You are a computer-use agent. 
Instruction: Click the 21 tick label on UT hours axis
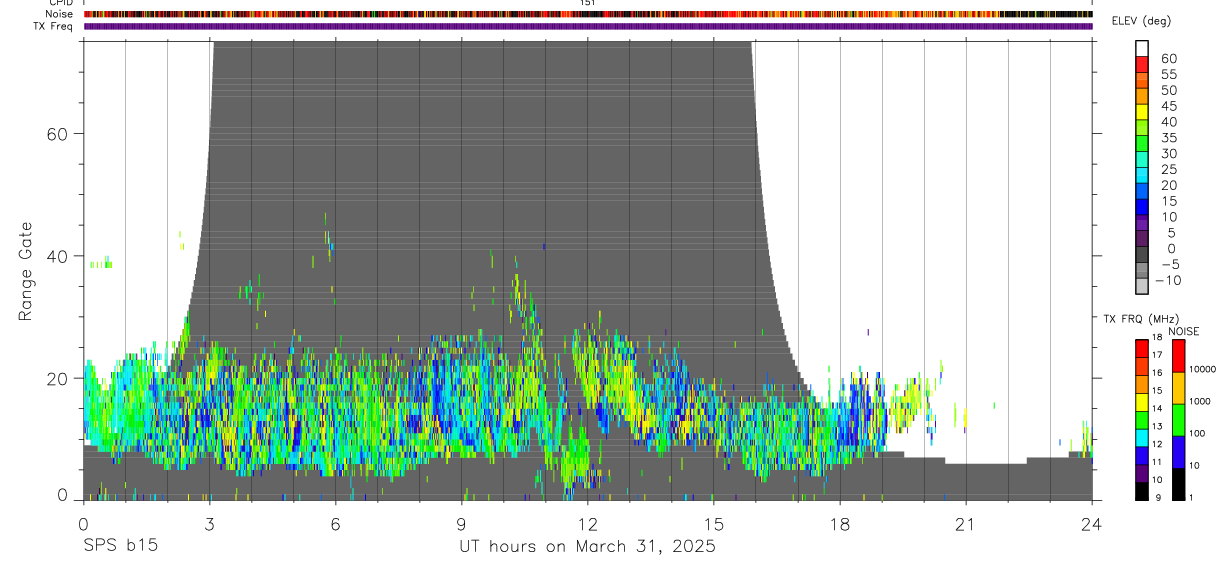[965, 524]
